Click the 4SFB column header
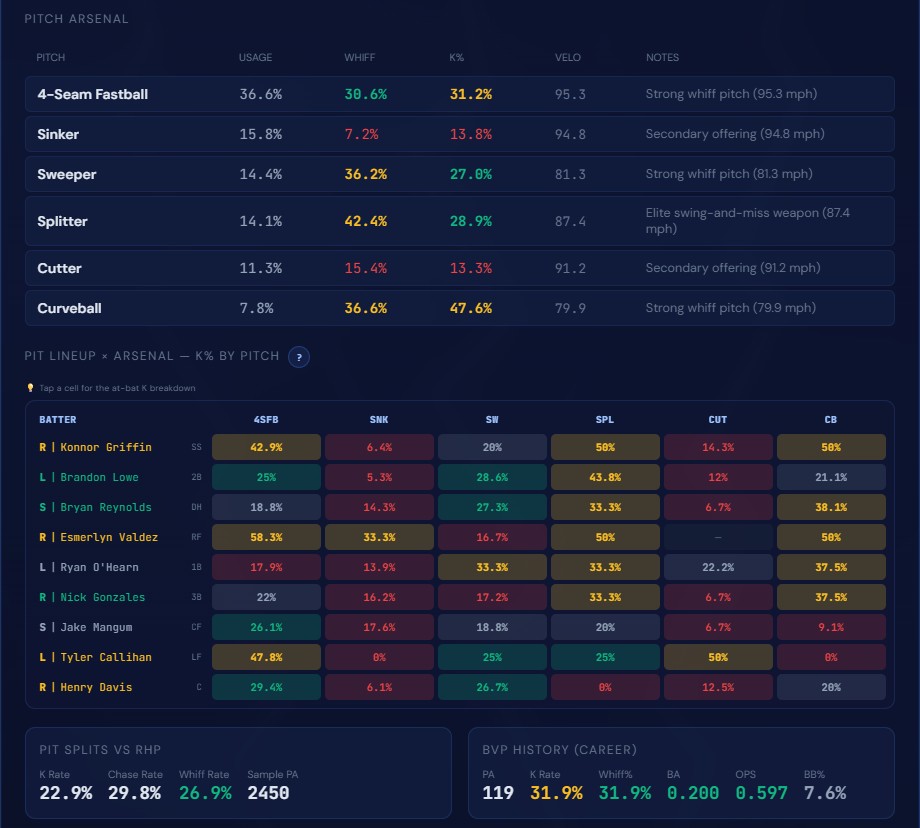 point(266,420)
